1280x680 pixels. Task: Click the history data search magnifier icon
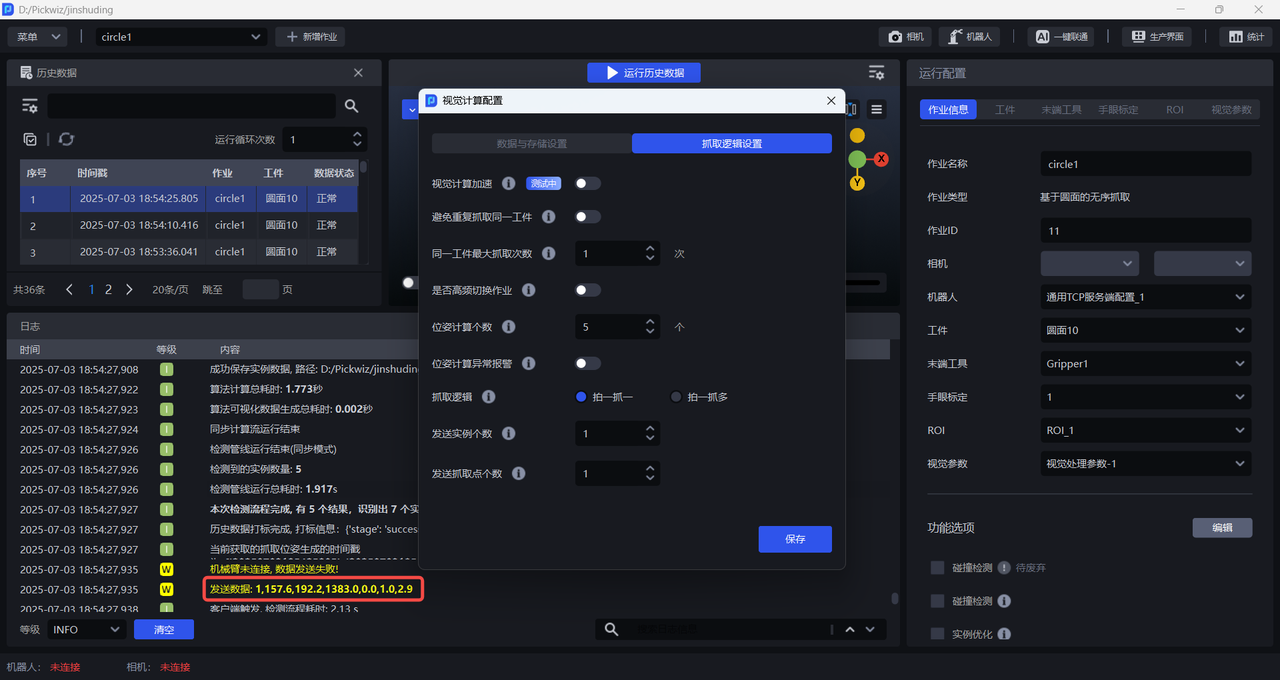351,106
